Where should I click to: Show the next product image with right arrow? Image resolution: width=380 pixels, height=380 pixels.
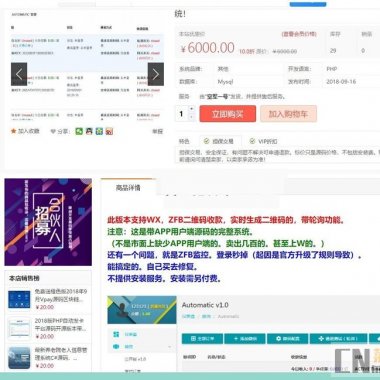point(156,74)
